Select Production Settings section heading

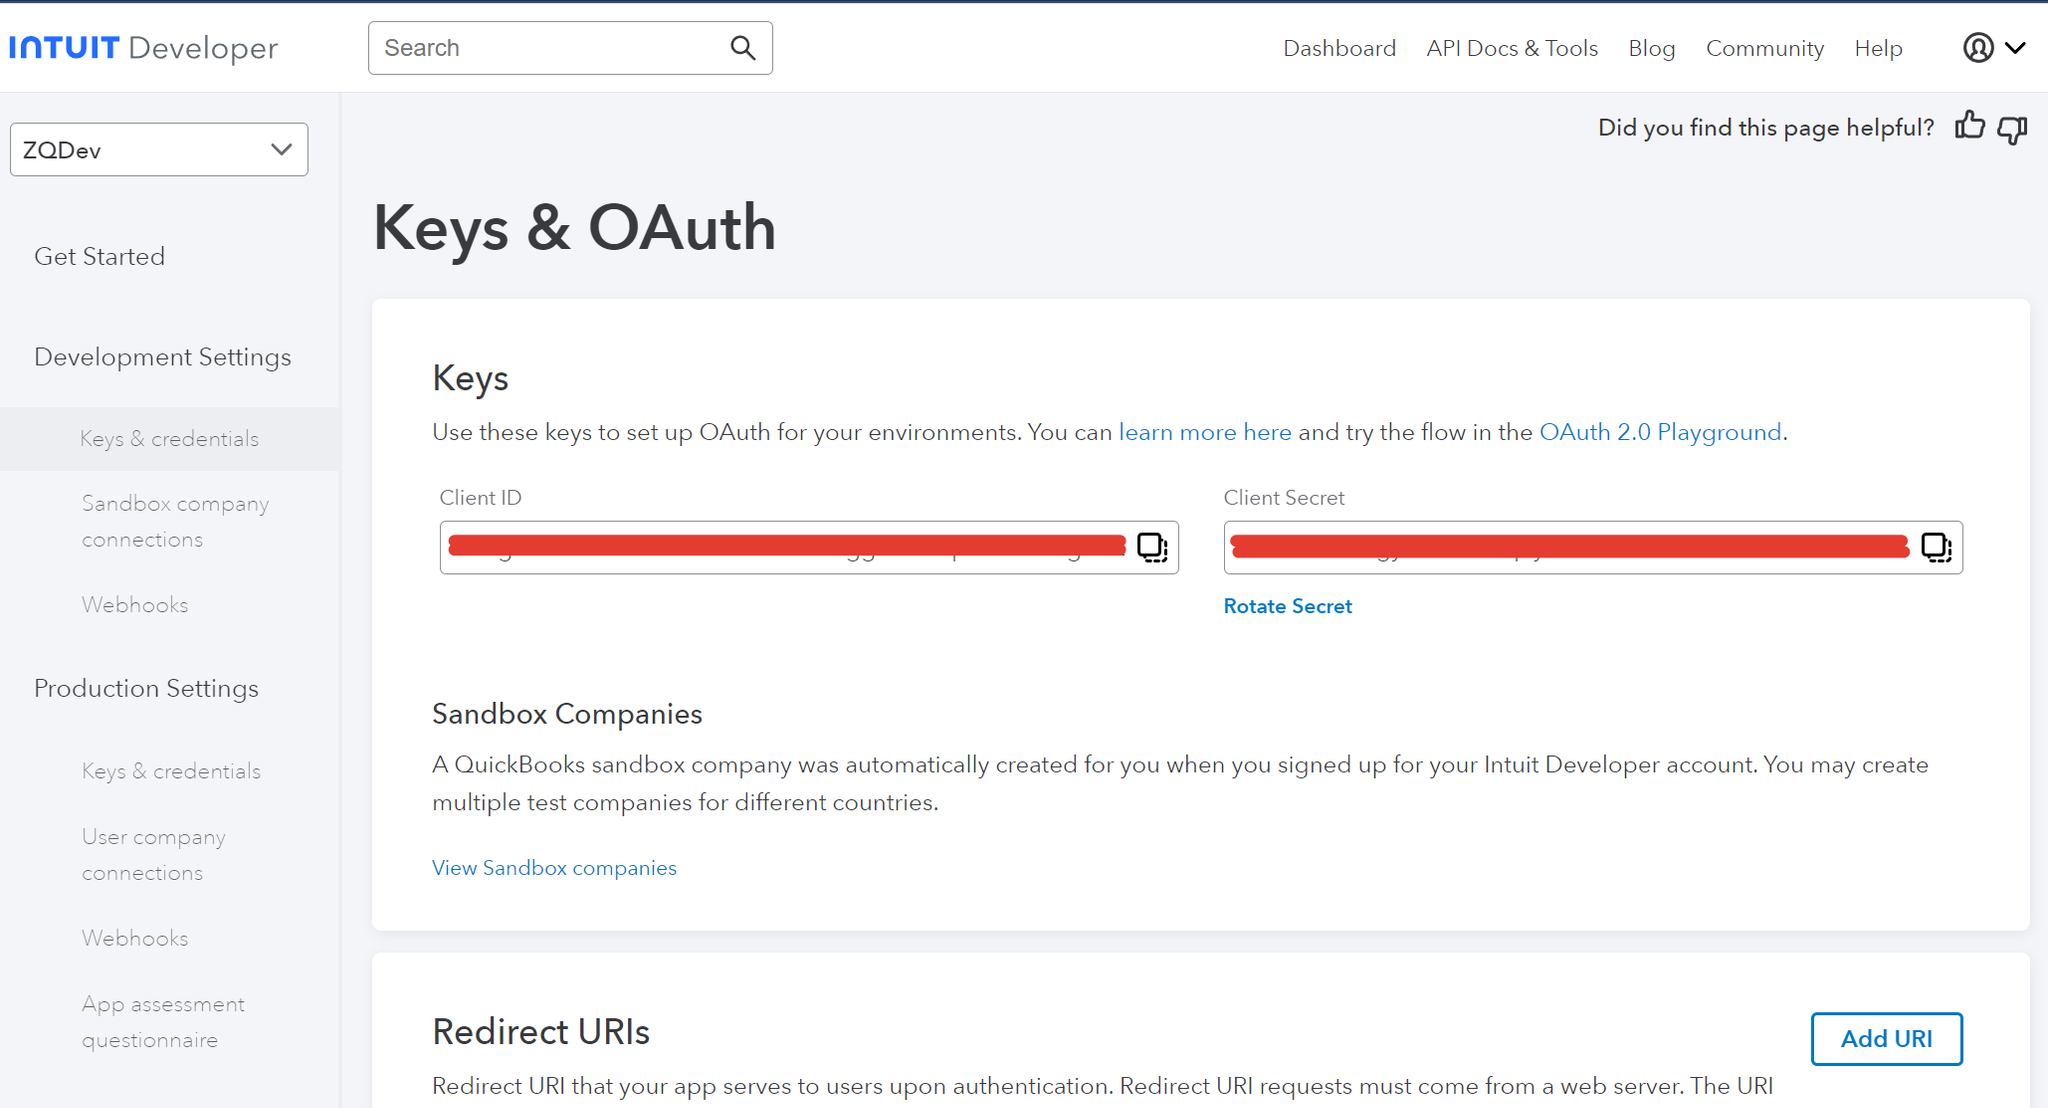146,688
